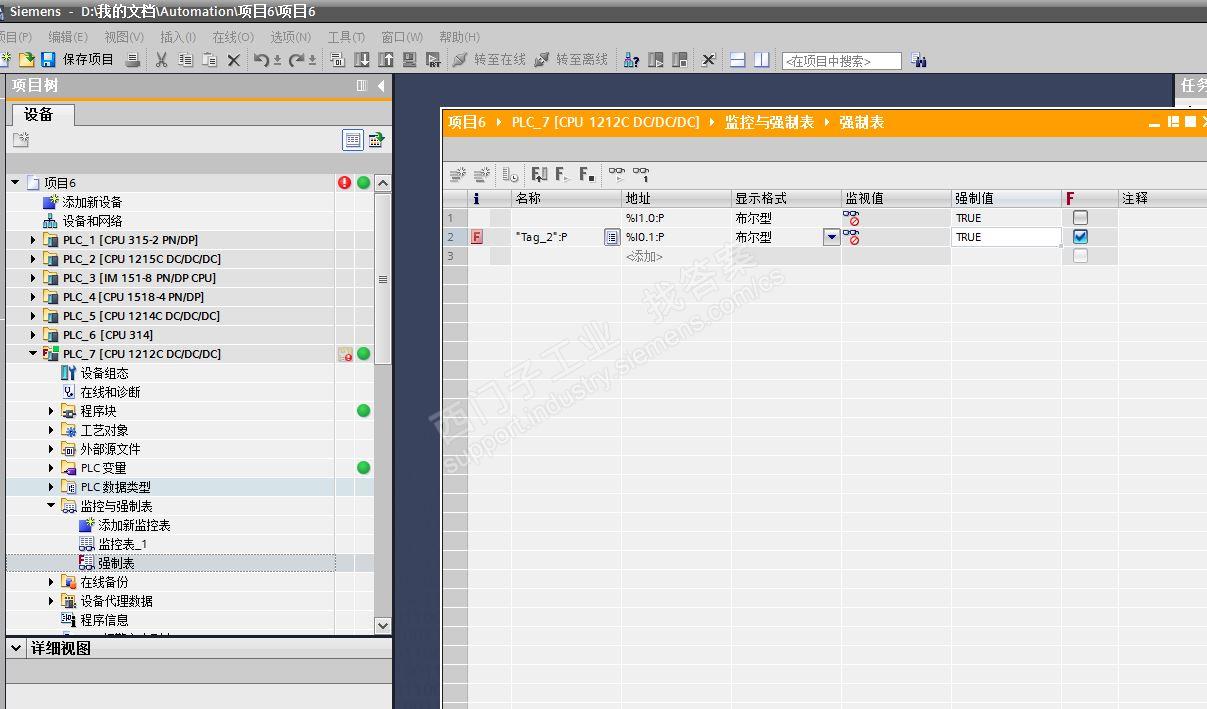Screen dimensions: 1207x709
Task: Collapse PLC_7 [CPU 1212C DC/DC/DC] node
Action: [33, 354]
